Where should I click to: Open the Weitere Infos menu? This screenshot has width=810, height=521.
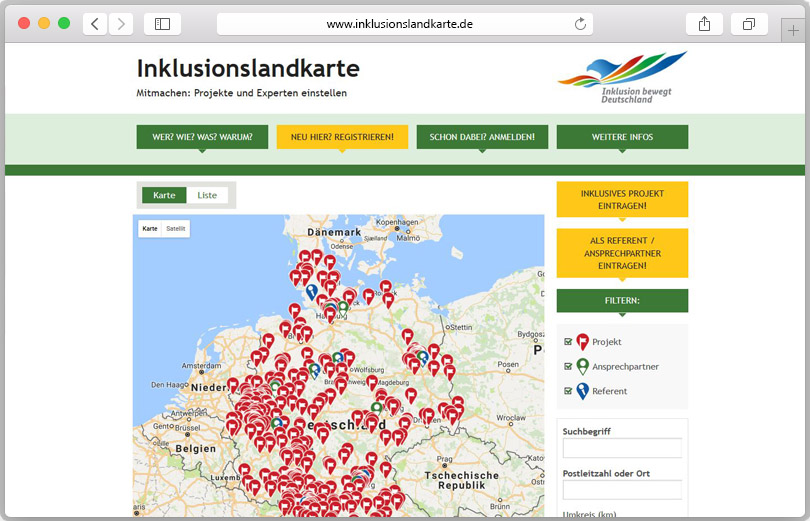tap(622, 137)
